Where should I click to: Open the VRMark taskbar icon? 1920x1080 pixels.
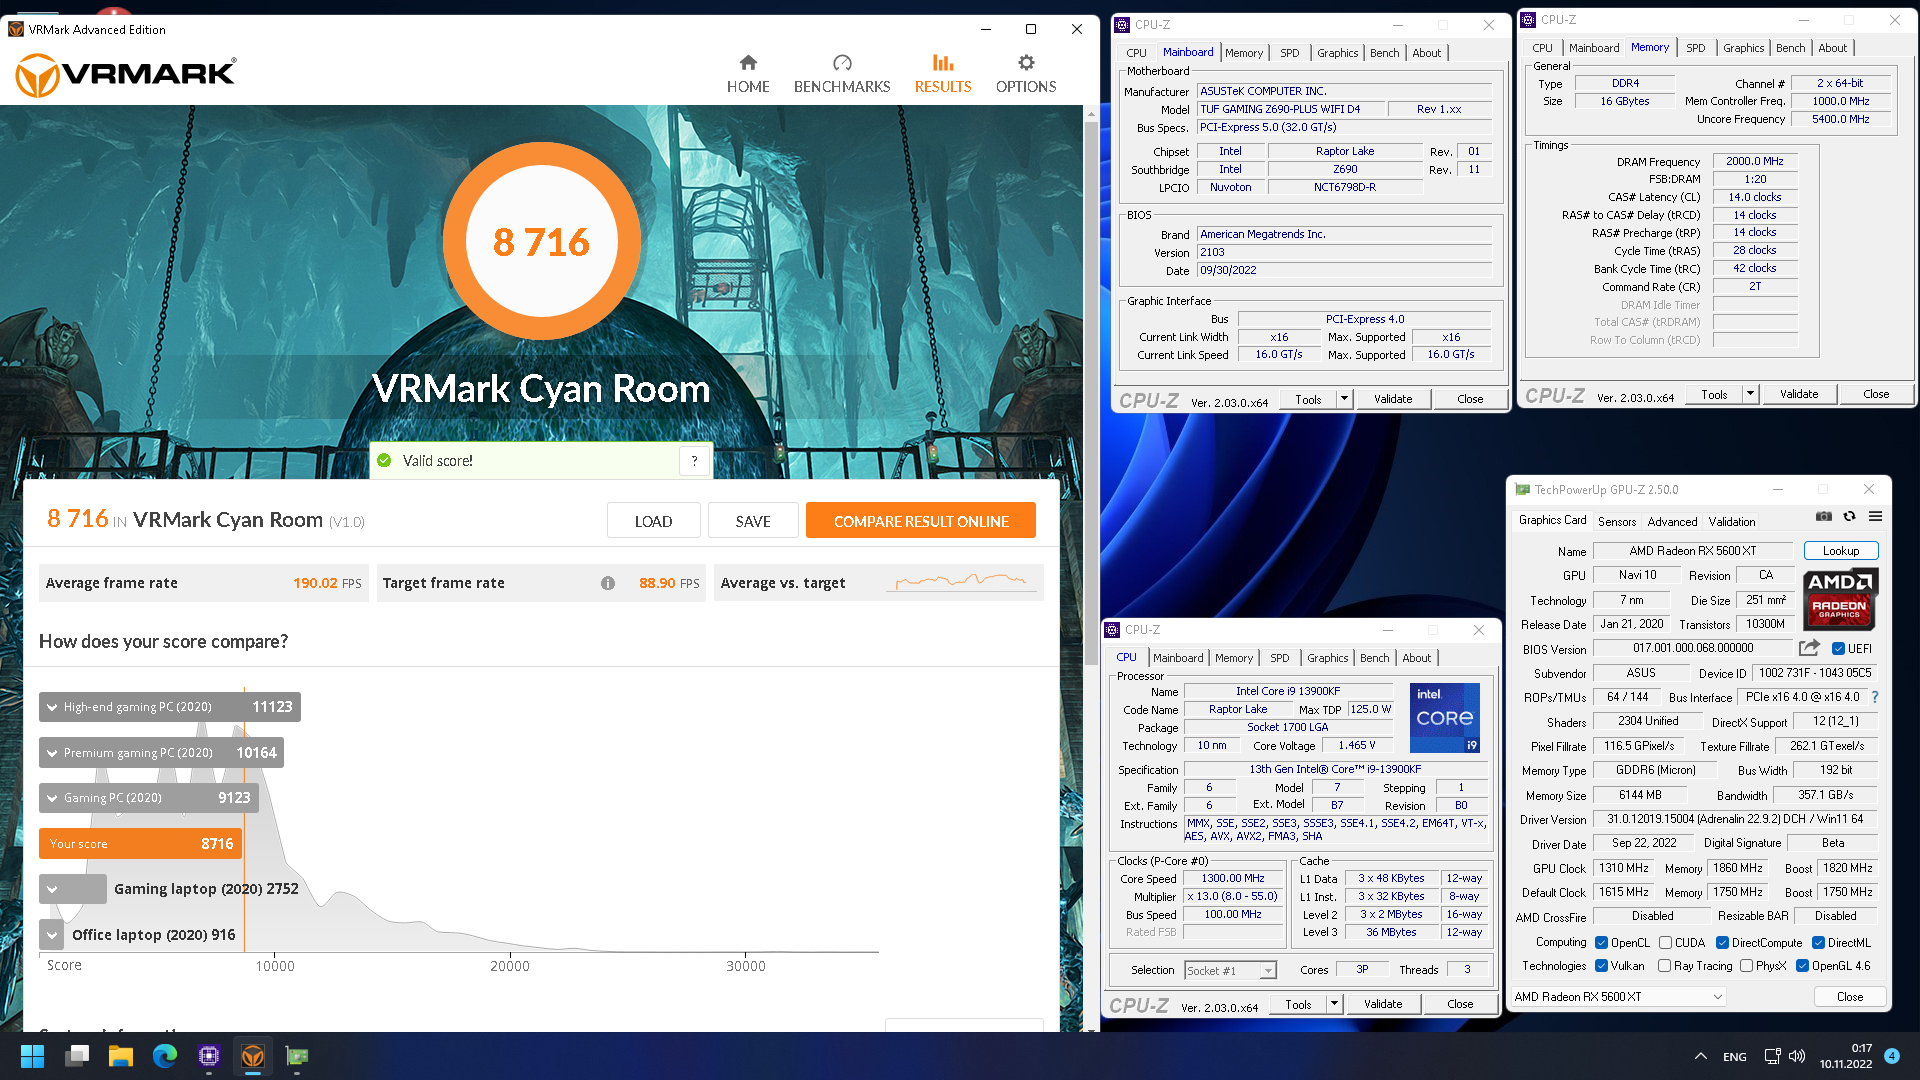(253, 1056)
